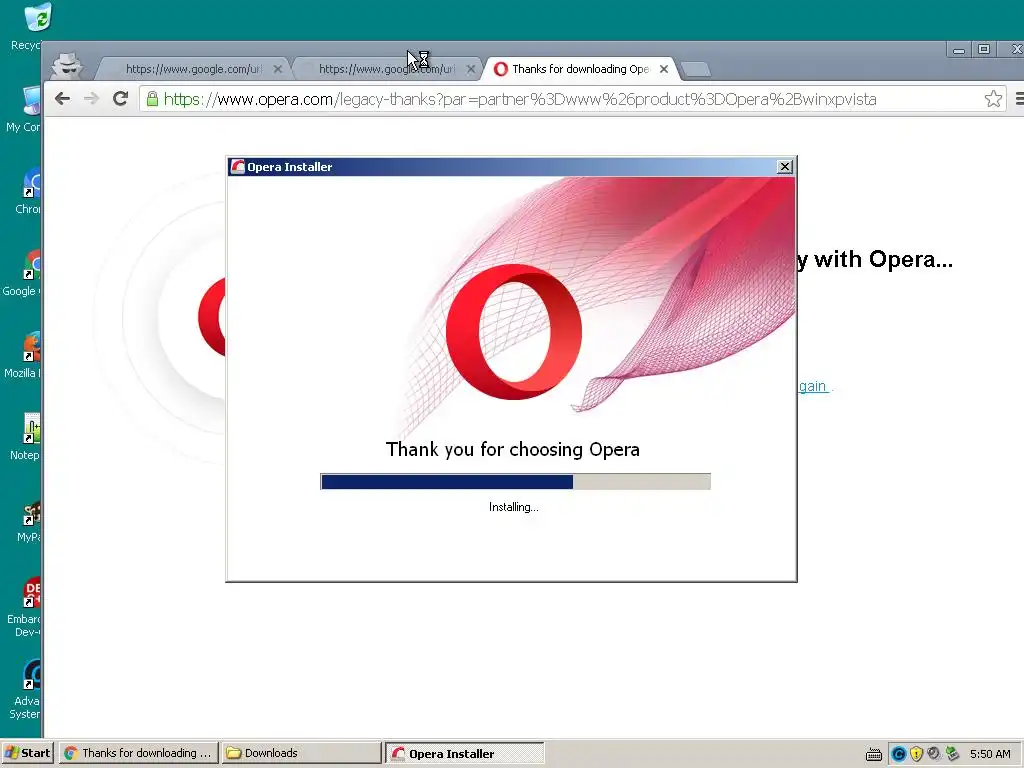Switch to the first google.com tab
Image resolution: width=1024 pixels, height=768 pixels.
pyautogui.click(x=193, y=69)
